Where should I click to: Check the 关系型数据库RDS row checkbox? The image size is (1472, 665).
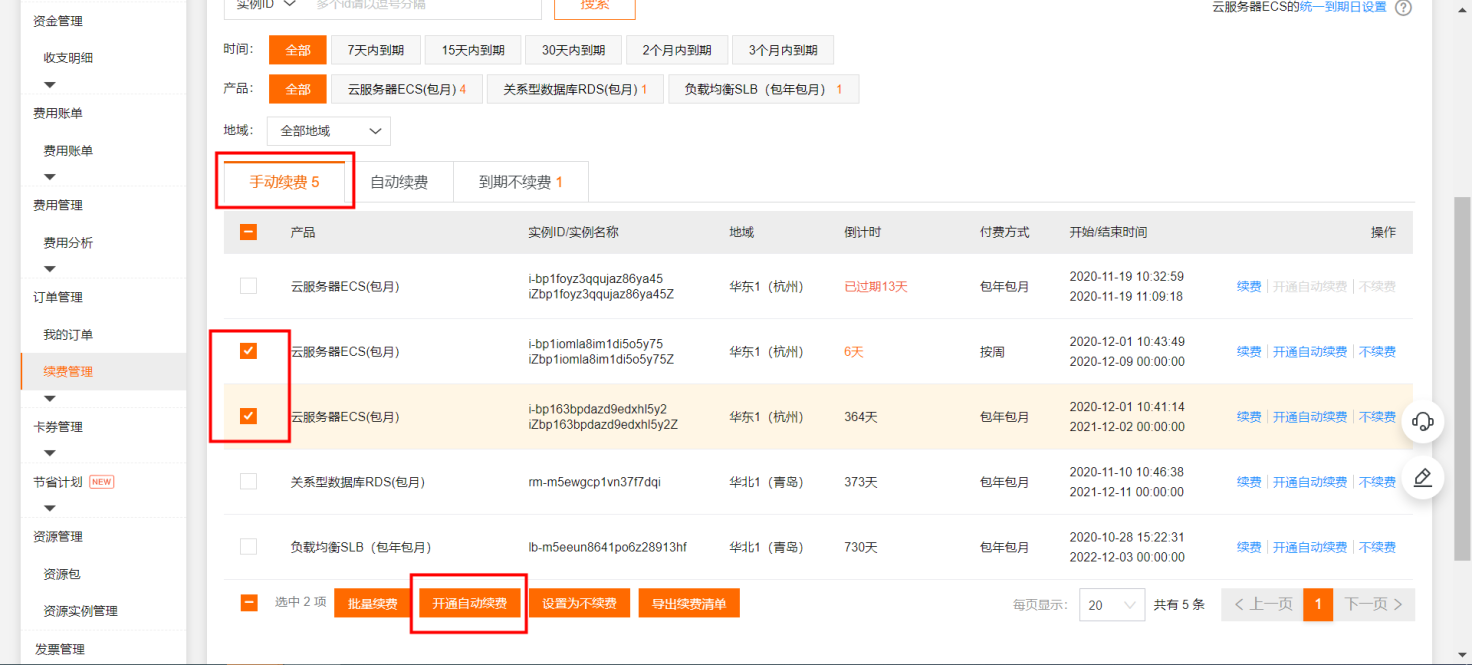point(249,482)
